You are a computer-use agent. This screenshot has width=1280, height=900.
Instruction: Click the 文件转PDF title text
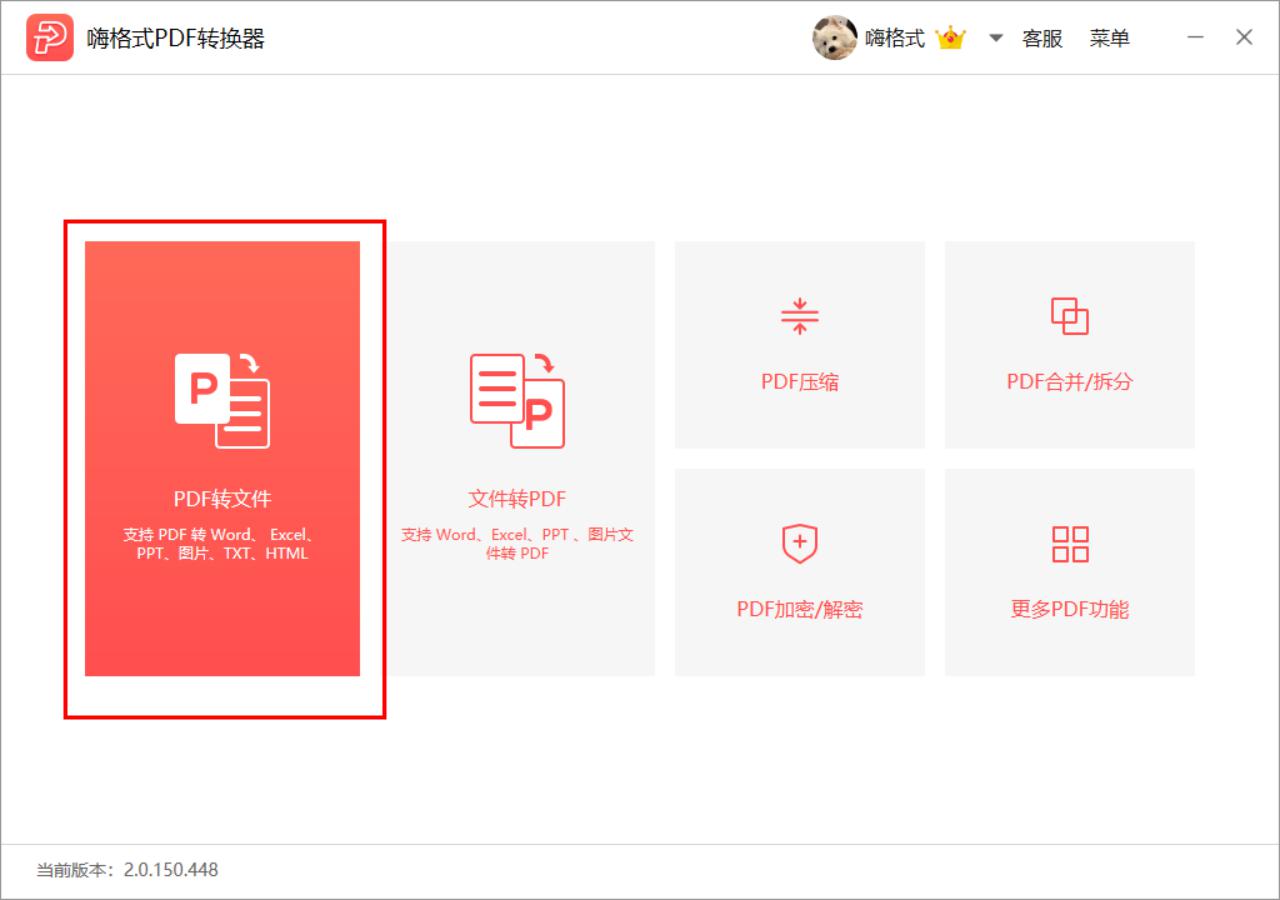517,498
